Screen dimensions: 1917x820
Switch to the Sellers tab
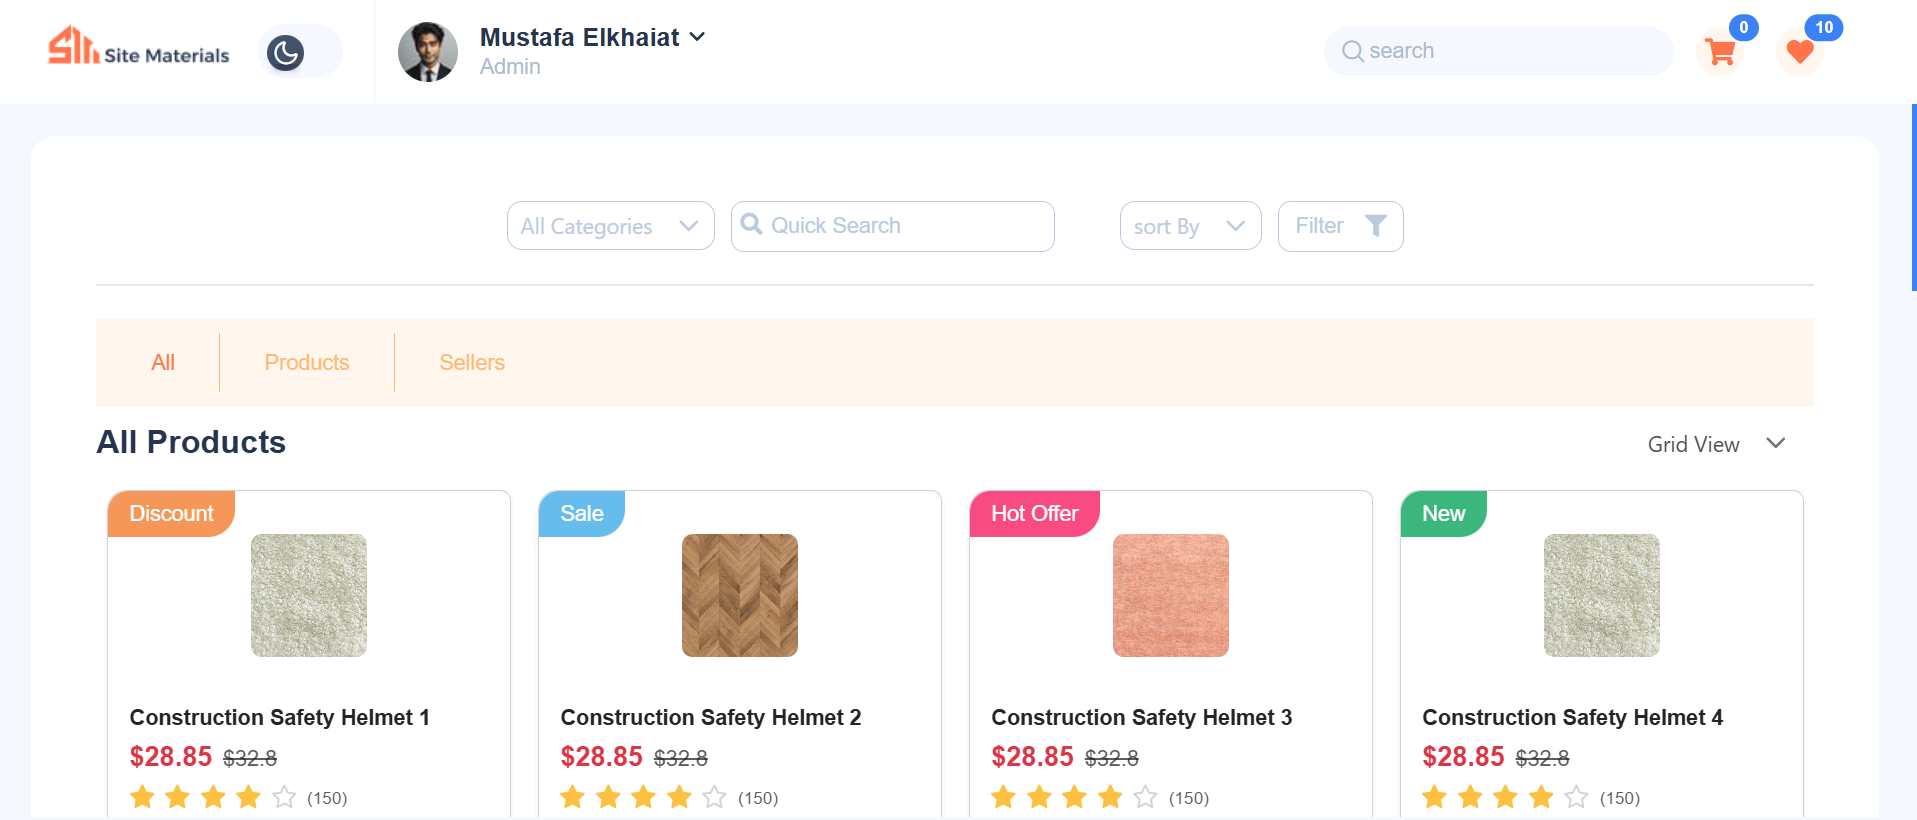(x=472, y=363)
